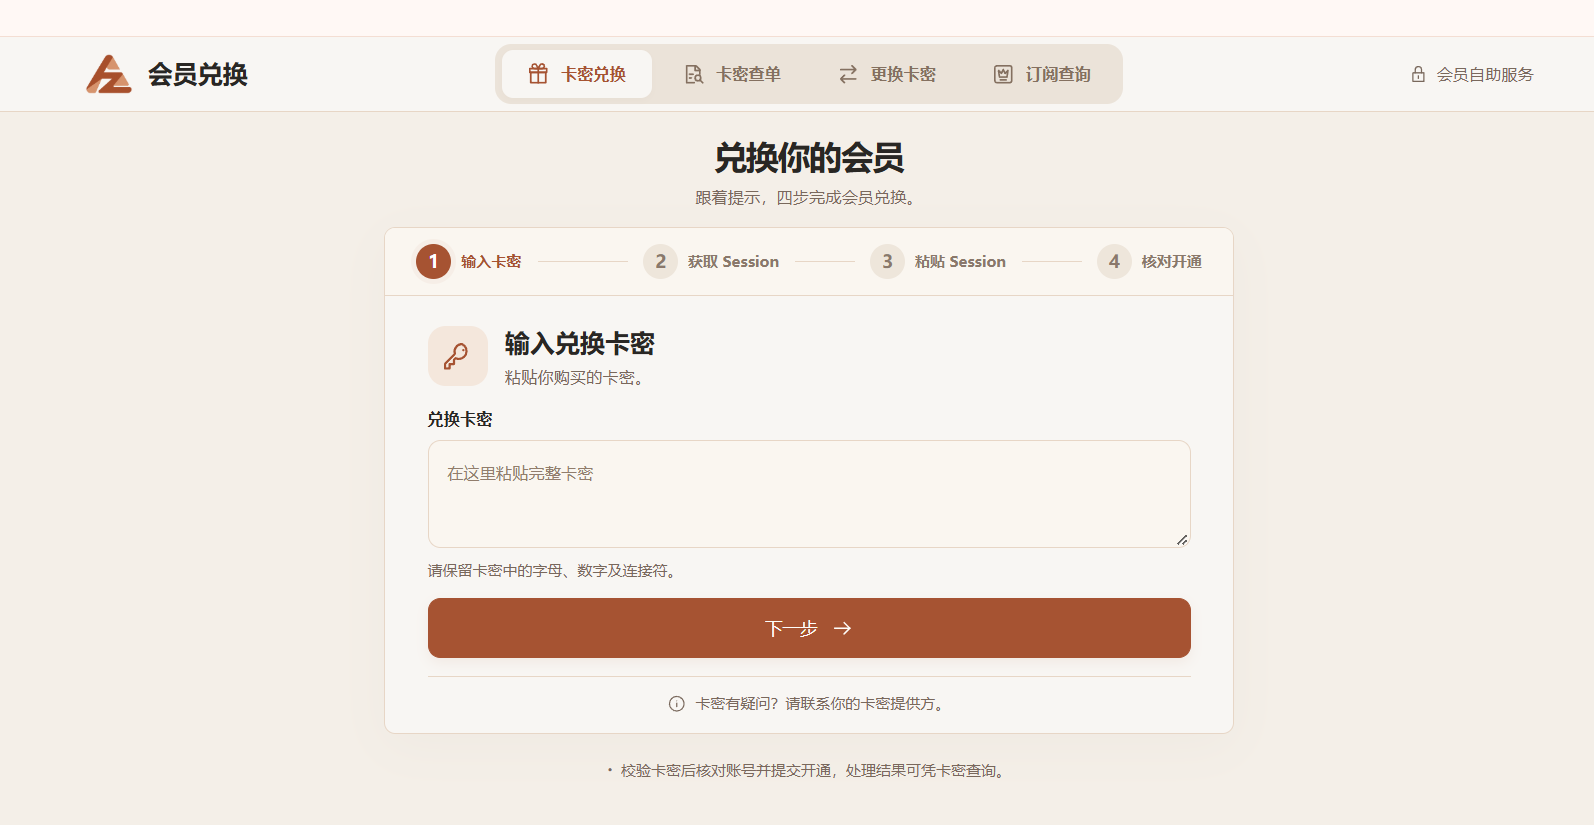This screenshot has width=1594, height=825.
Task: Select step 3 粘贴 Session
Action: [x=938, y=261]
